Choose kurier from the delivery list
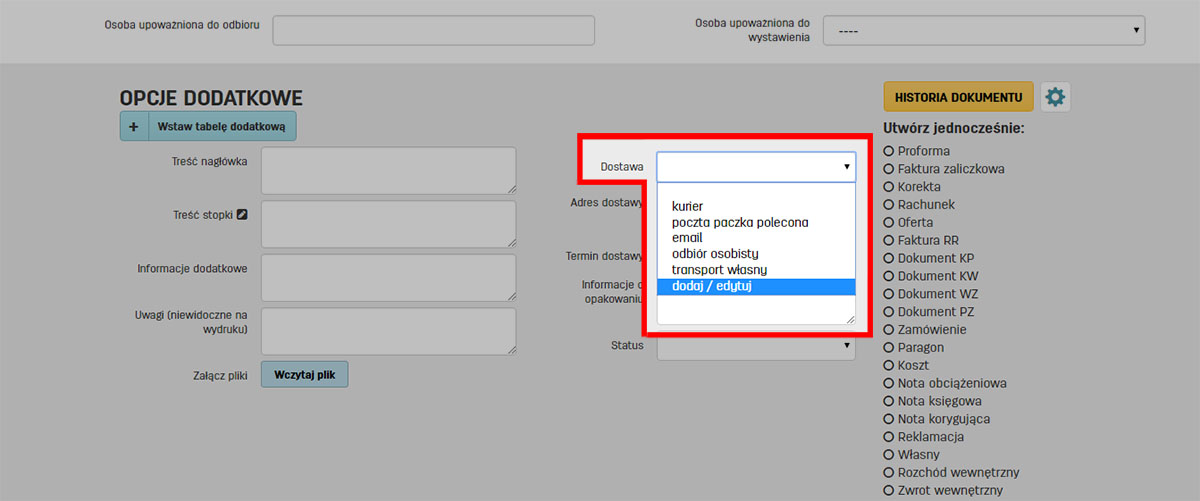Viewport: 1200px width, 501px height. [x=688, y=206]
